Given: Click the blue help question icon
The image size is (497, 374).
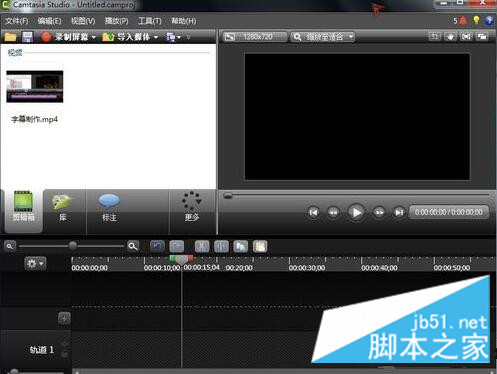Looking at the screenshot, I should point(489,21).
